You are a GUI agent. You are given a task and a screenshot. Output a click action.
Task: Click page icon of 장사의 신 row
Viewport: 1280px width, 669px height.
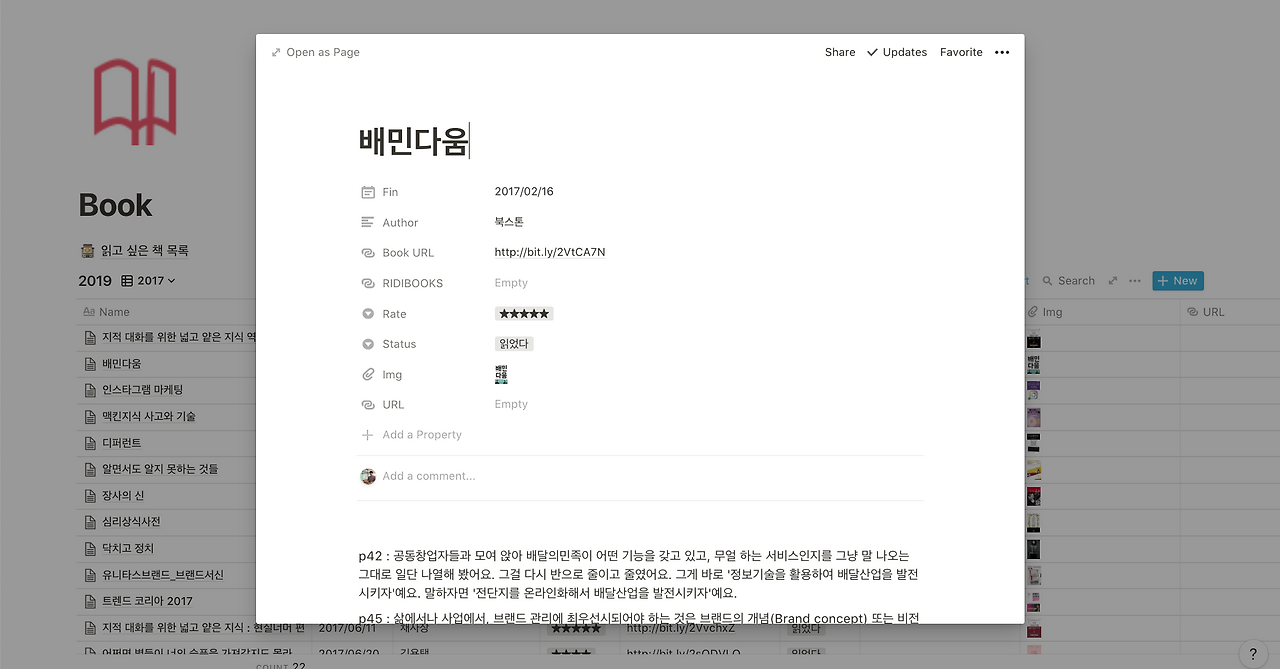90,495
